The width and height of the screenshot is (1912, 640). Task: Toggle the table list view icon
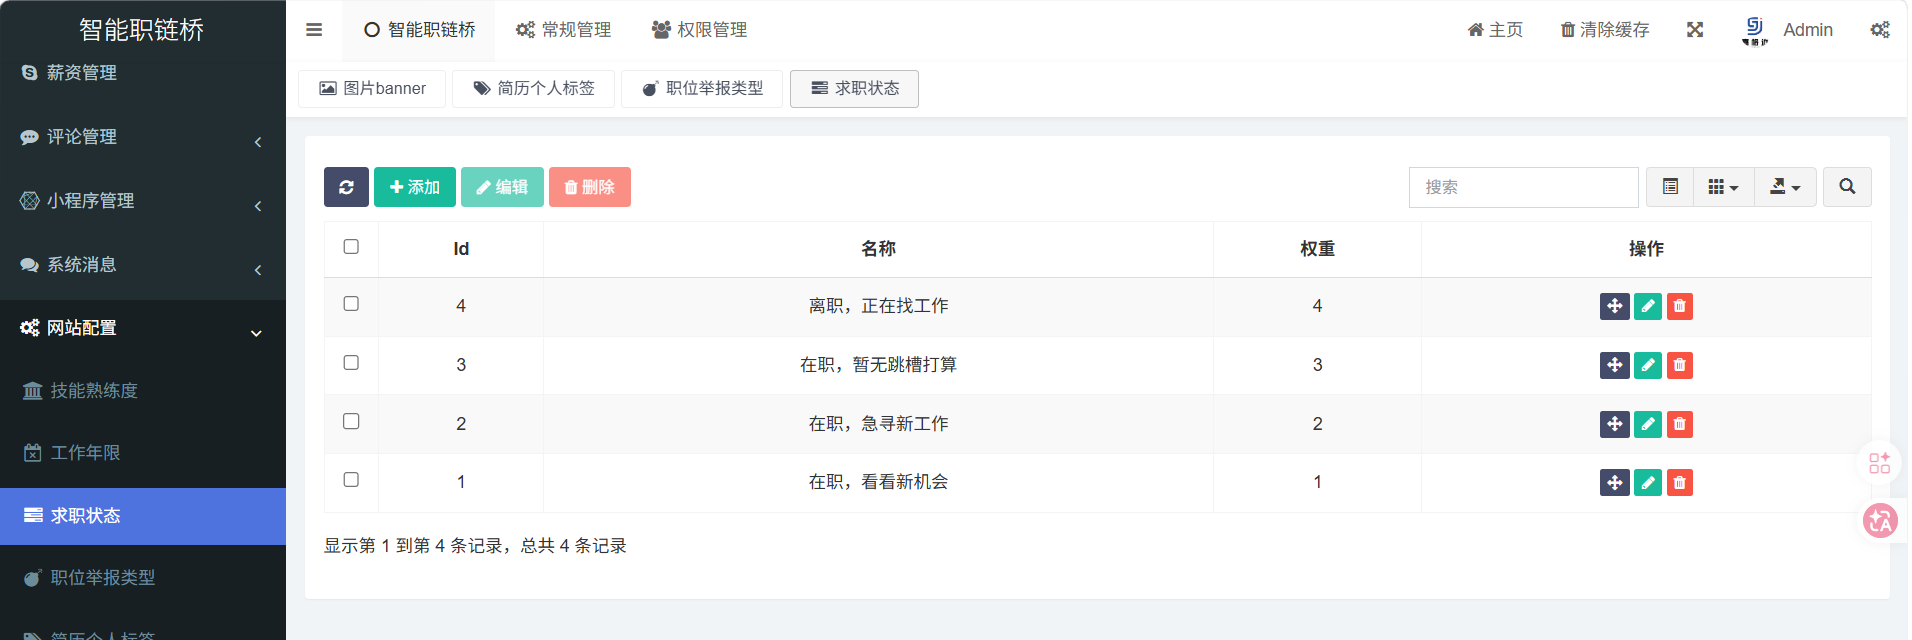(1670, 187)
